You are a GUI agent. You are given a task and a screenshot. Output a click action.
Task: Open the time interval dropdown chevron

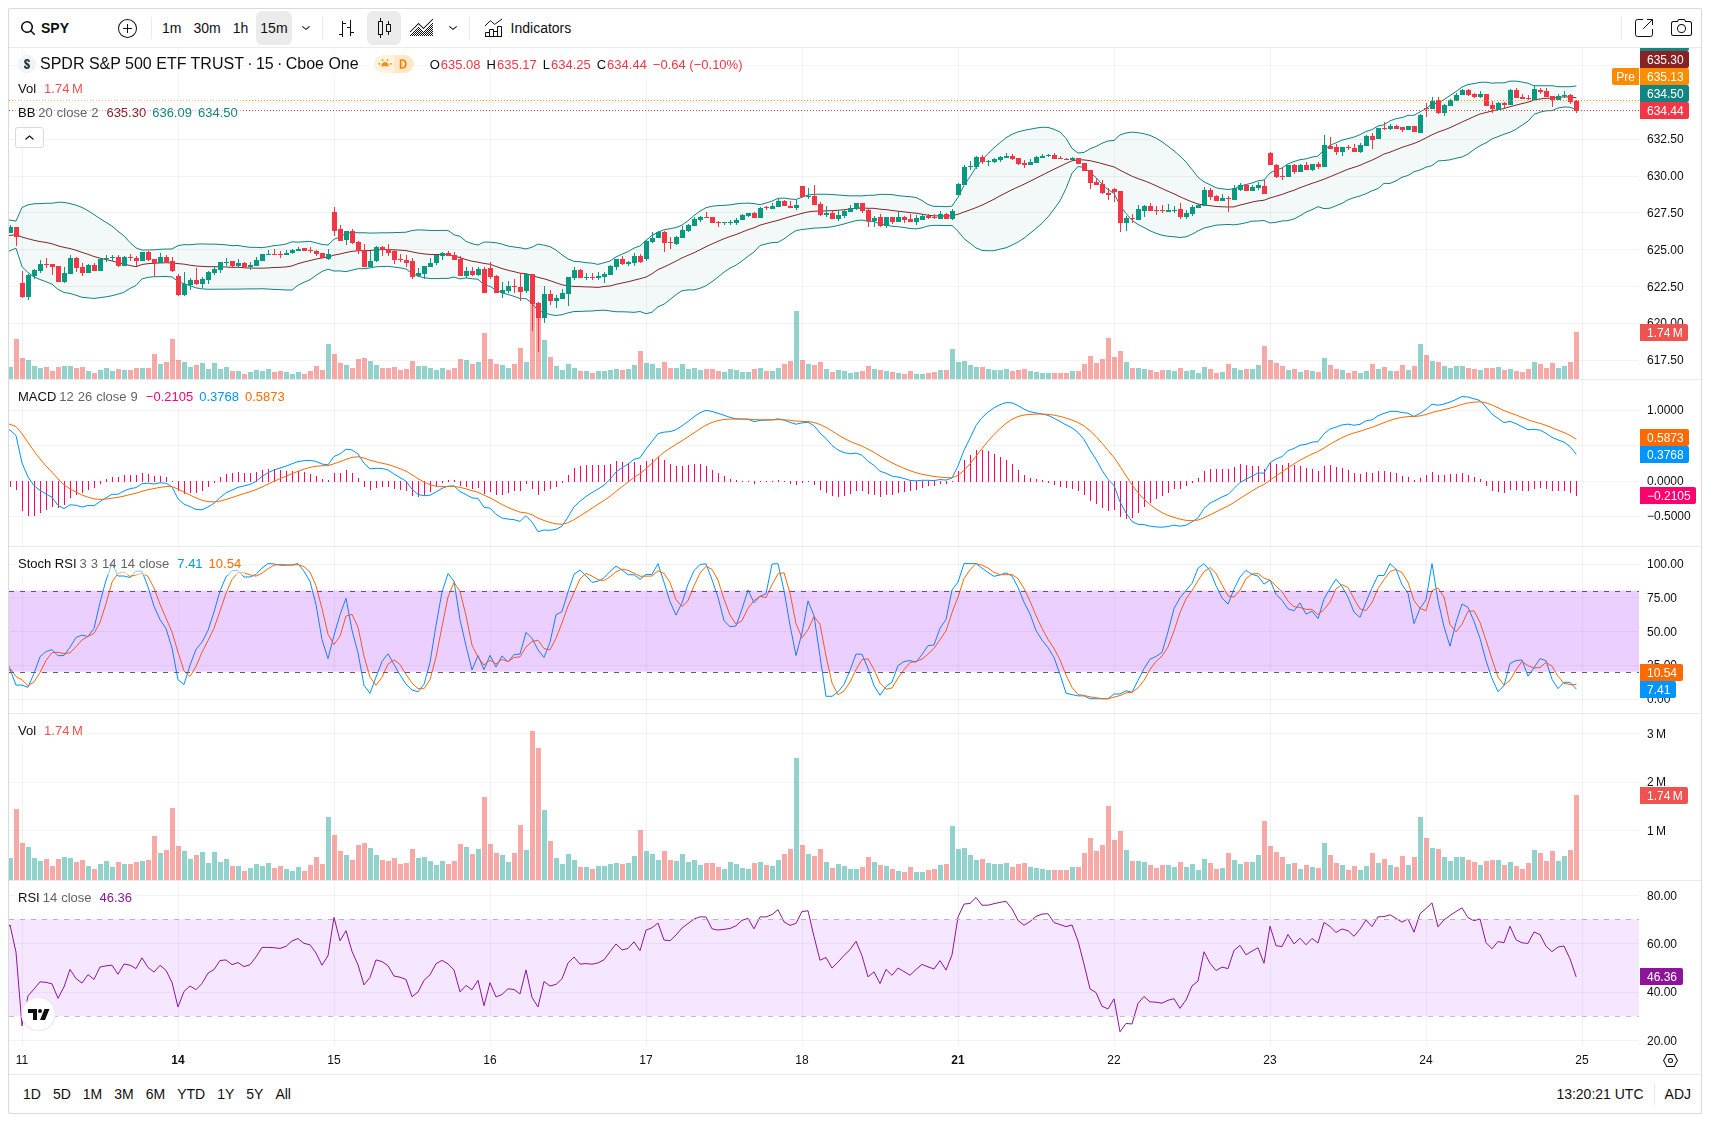(306, 28)
